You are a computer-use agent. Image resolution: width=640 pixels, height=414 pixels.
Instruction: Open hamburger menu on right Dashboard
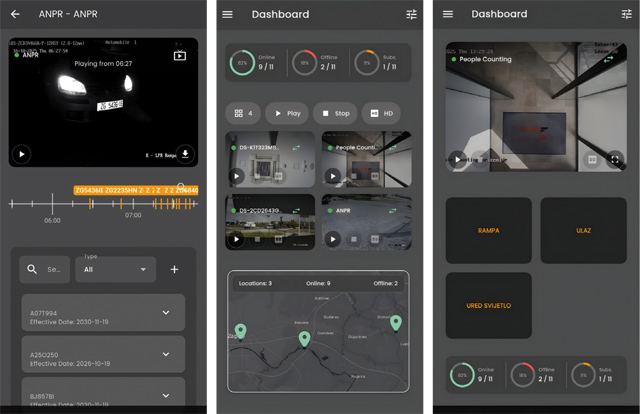448,14
